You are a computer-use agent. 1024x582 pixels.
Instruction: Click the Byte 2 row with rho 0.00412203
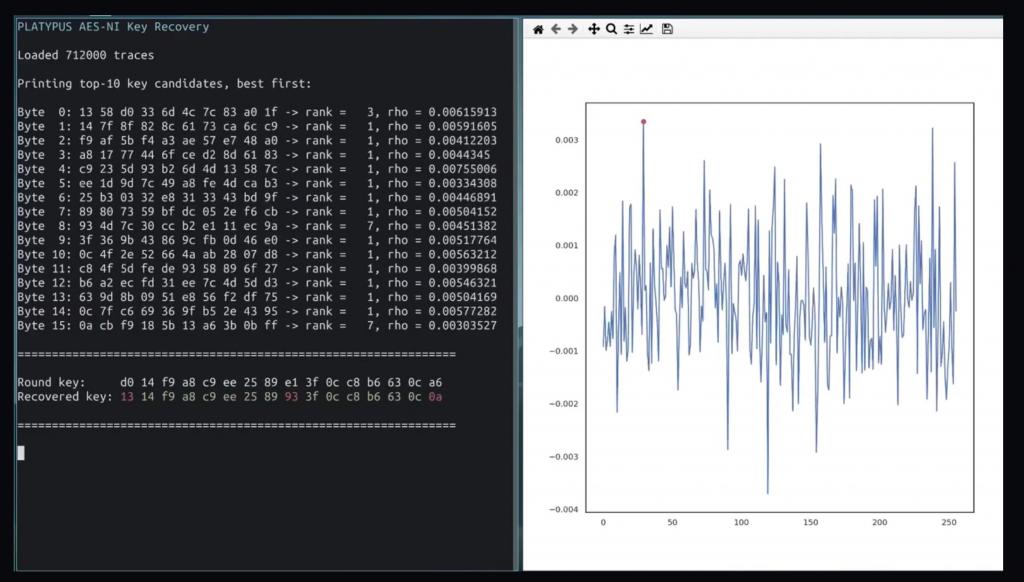pos(257,141)
